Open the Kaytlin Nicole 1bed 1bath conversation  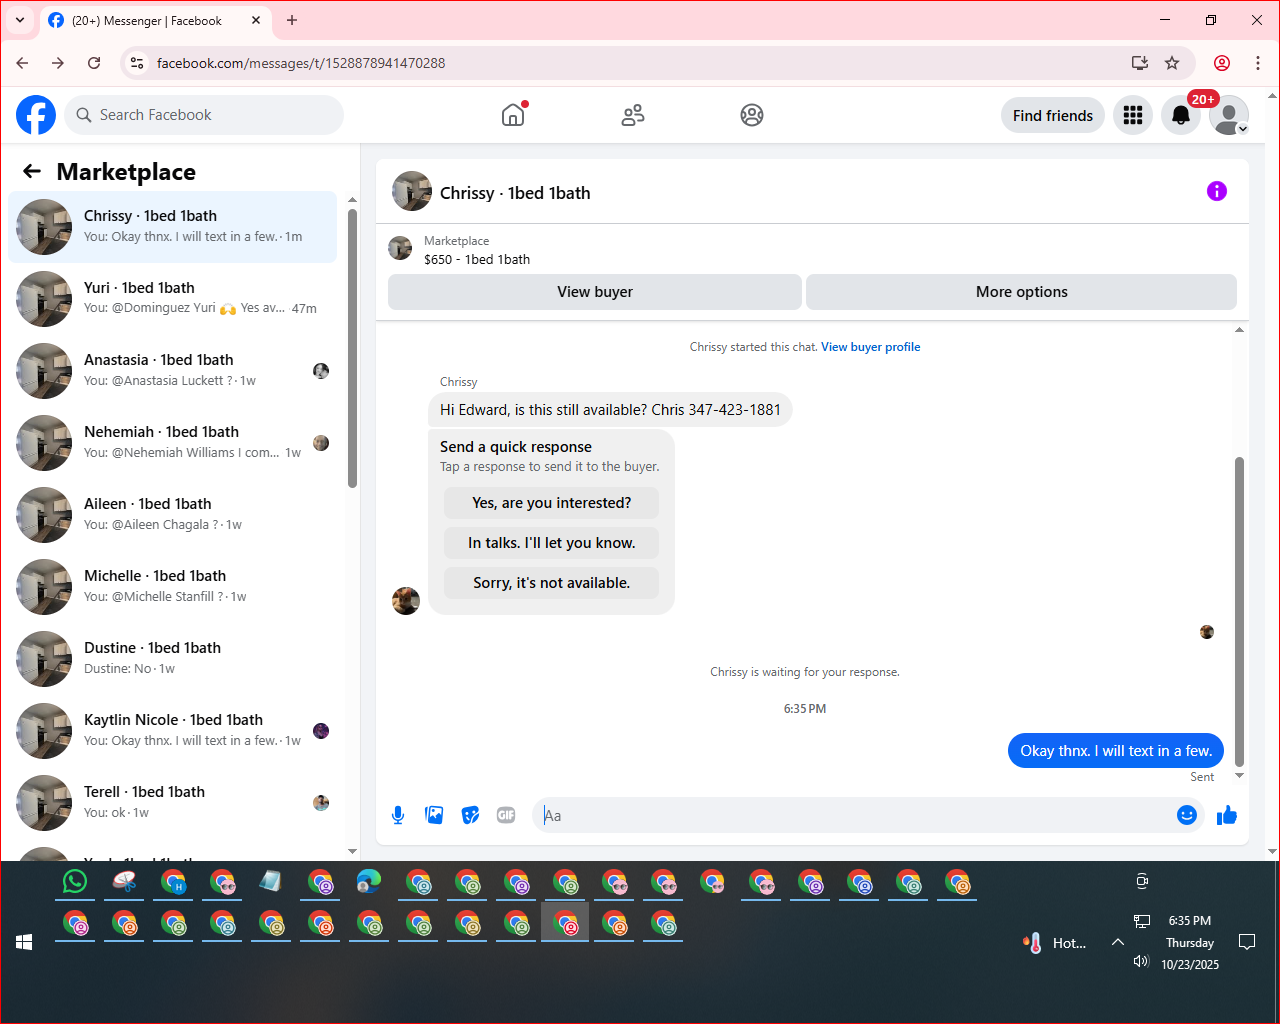click(x=173, y=731)
